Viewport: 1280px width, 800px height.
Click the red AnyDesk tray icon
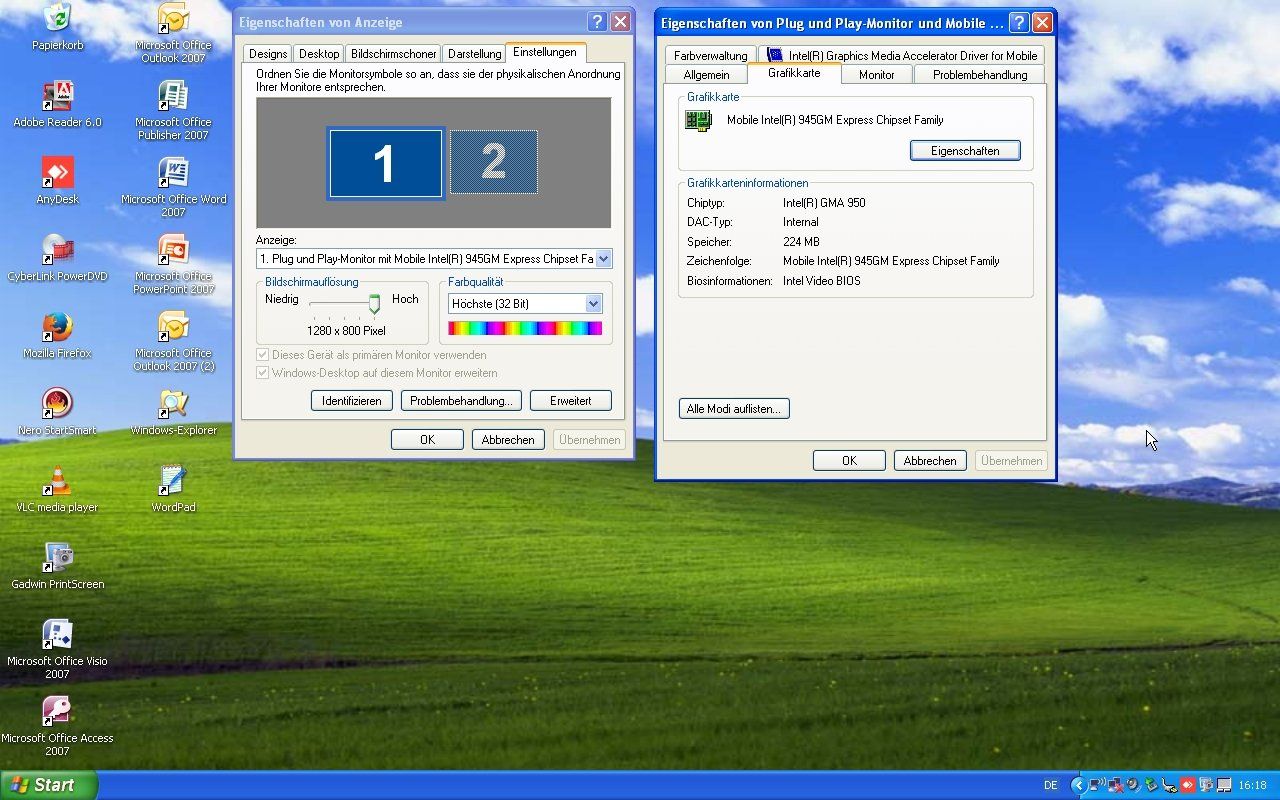1188,785
